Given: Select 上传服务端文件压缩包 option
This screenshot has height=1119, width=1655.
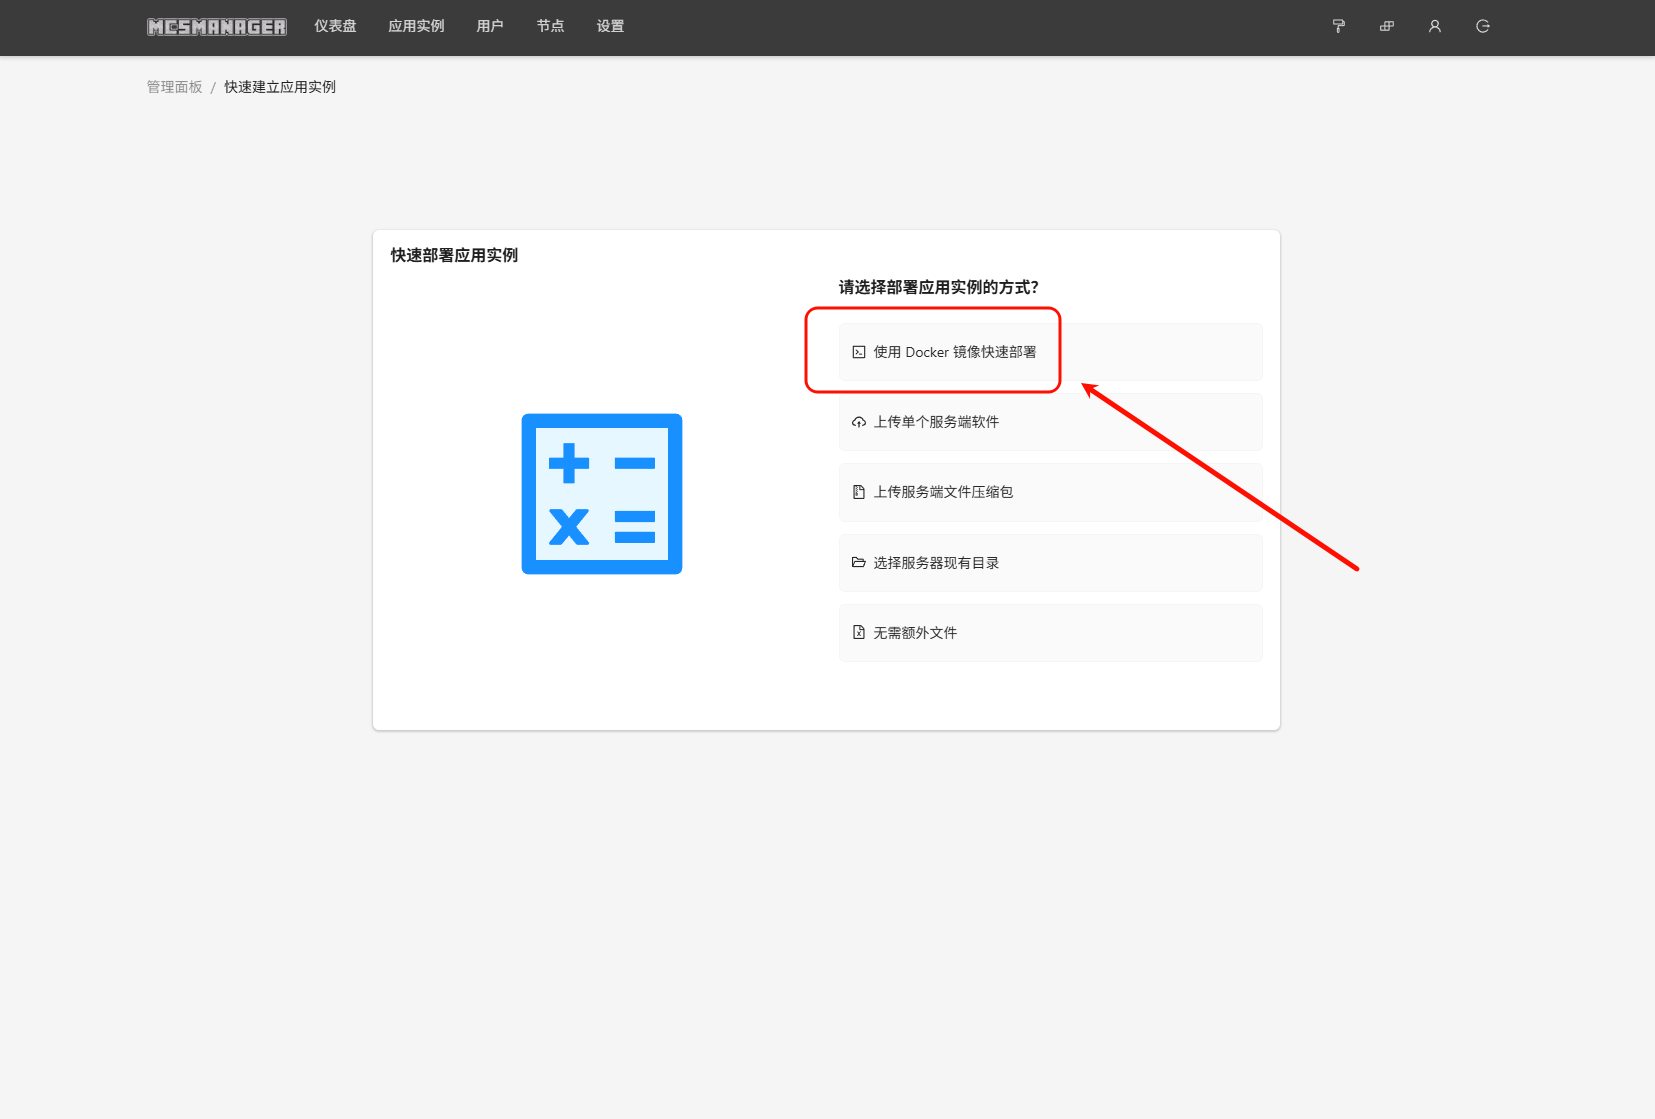Looking at the screenshot, I should [x=943, y=492].
